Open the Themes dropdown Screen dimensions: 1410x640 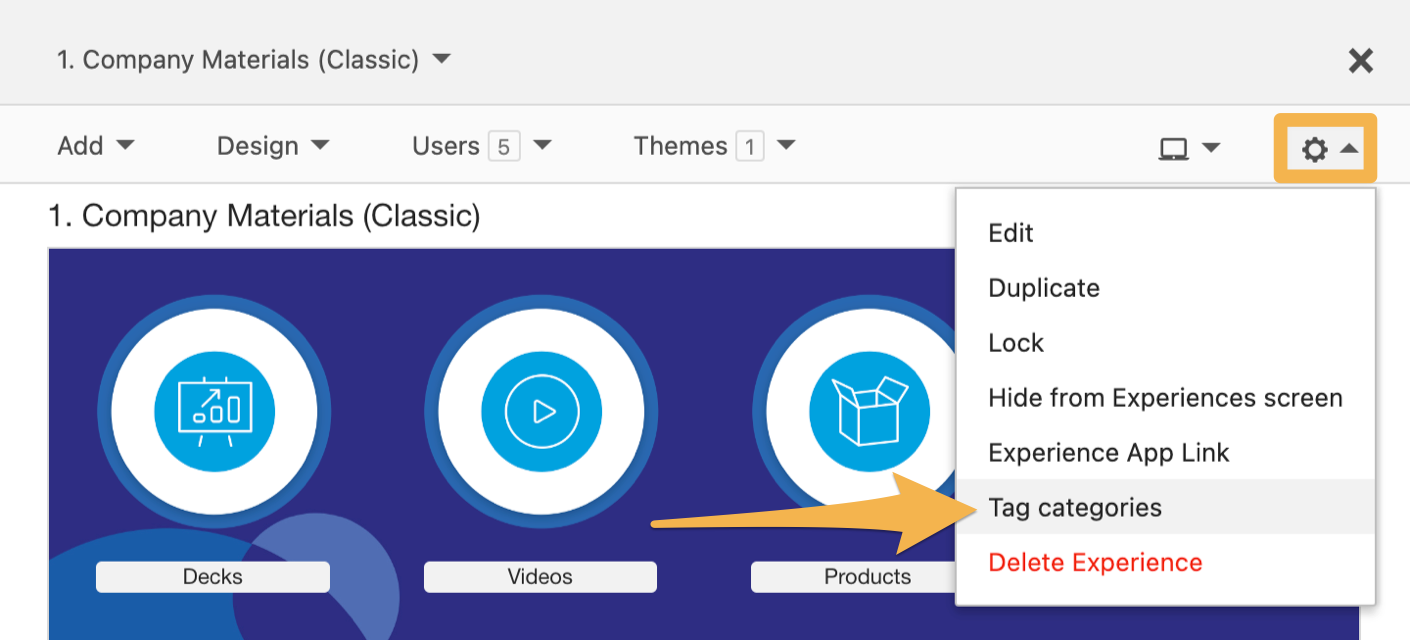click(715, 146)
